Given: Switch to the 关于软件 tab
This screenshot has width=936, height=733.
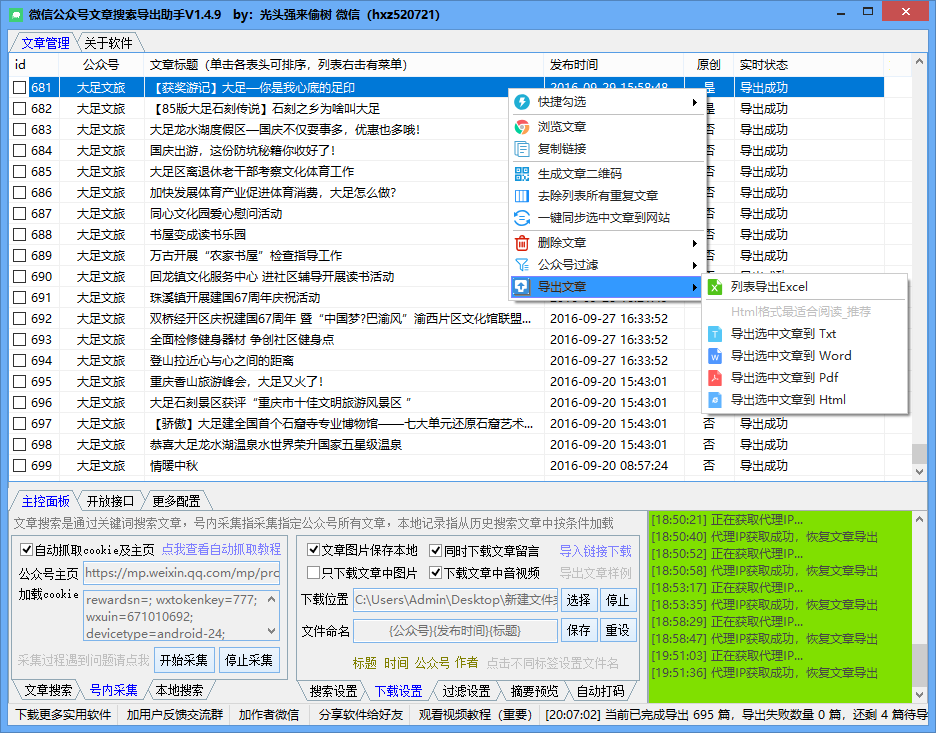Looking at the screenshot, I should 108,43.
